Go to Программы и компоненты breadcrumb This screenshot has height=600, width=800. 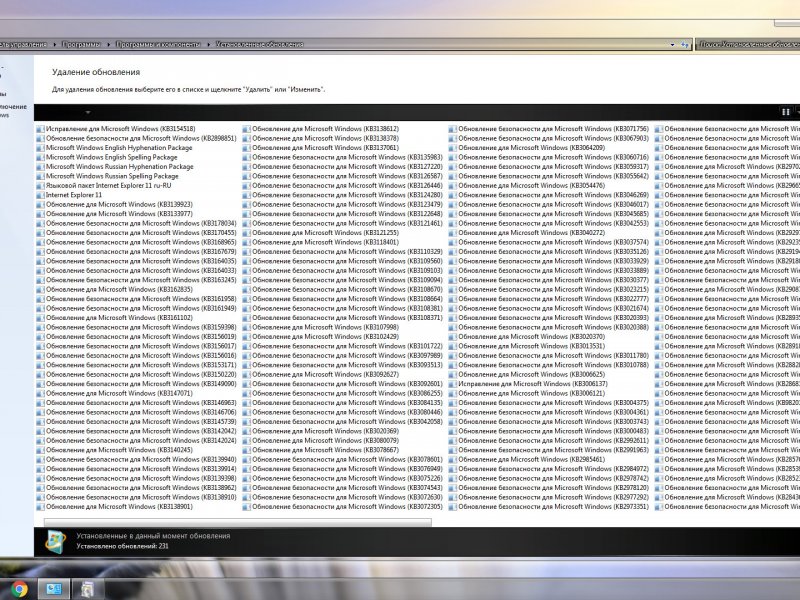click(158, 44)
